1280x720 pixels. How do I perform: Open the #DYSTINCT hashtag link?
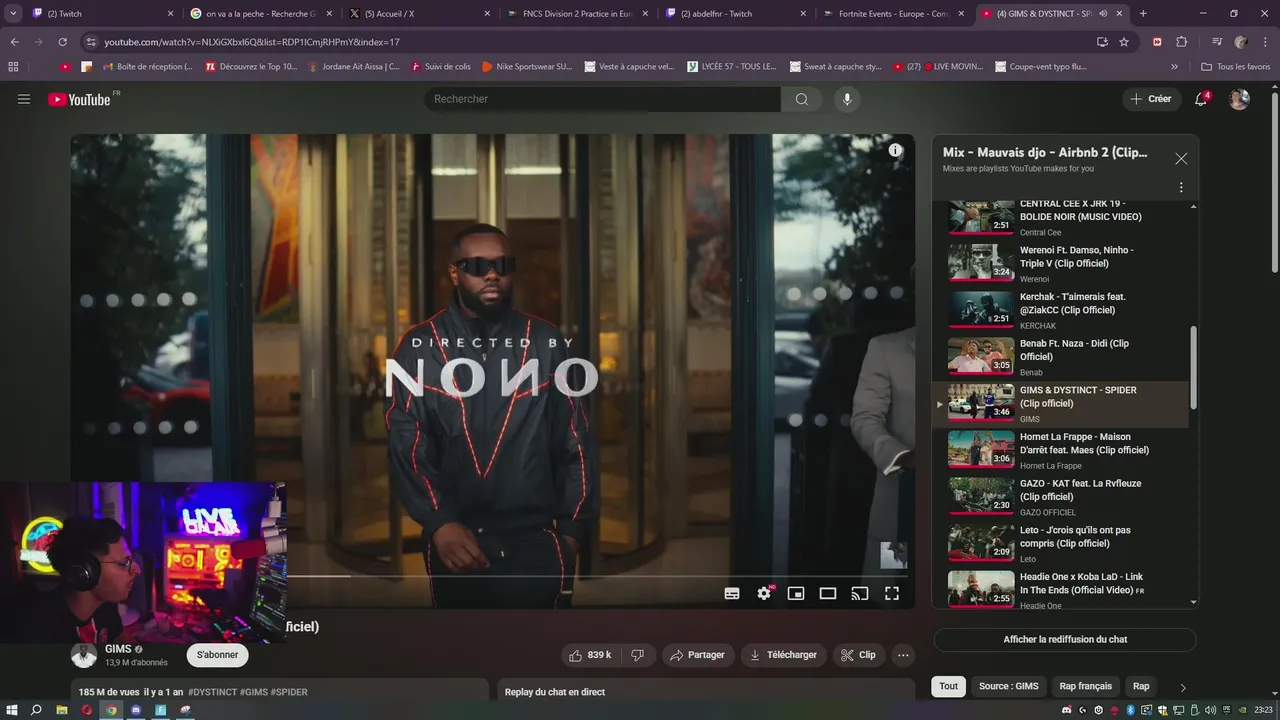point(213,692)
